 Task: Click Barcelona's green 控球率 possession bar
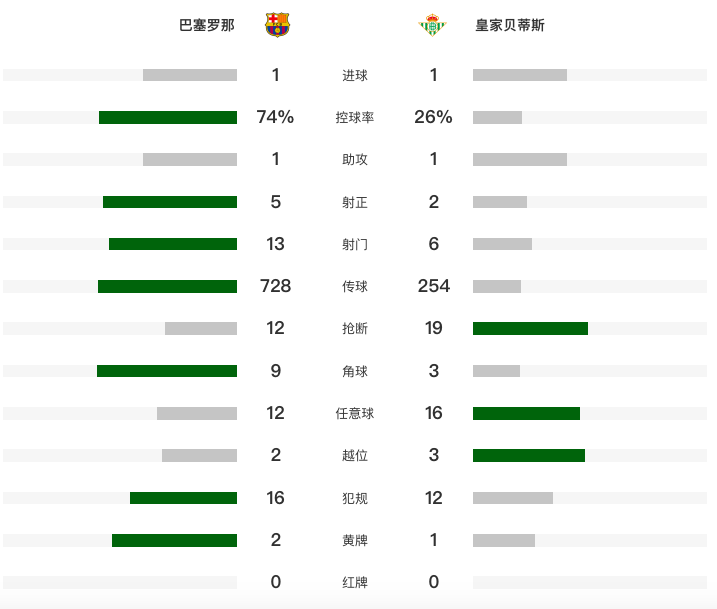point(168,118)
